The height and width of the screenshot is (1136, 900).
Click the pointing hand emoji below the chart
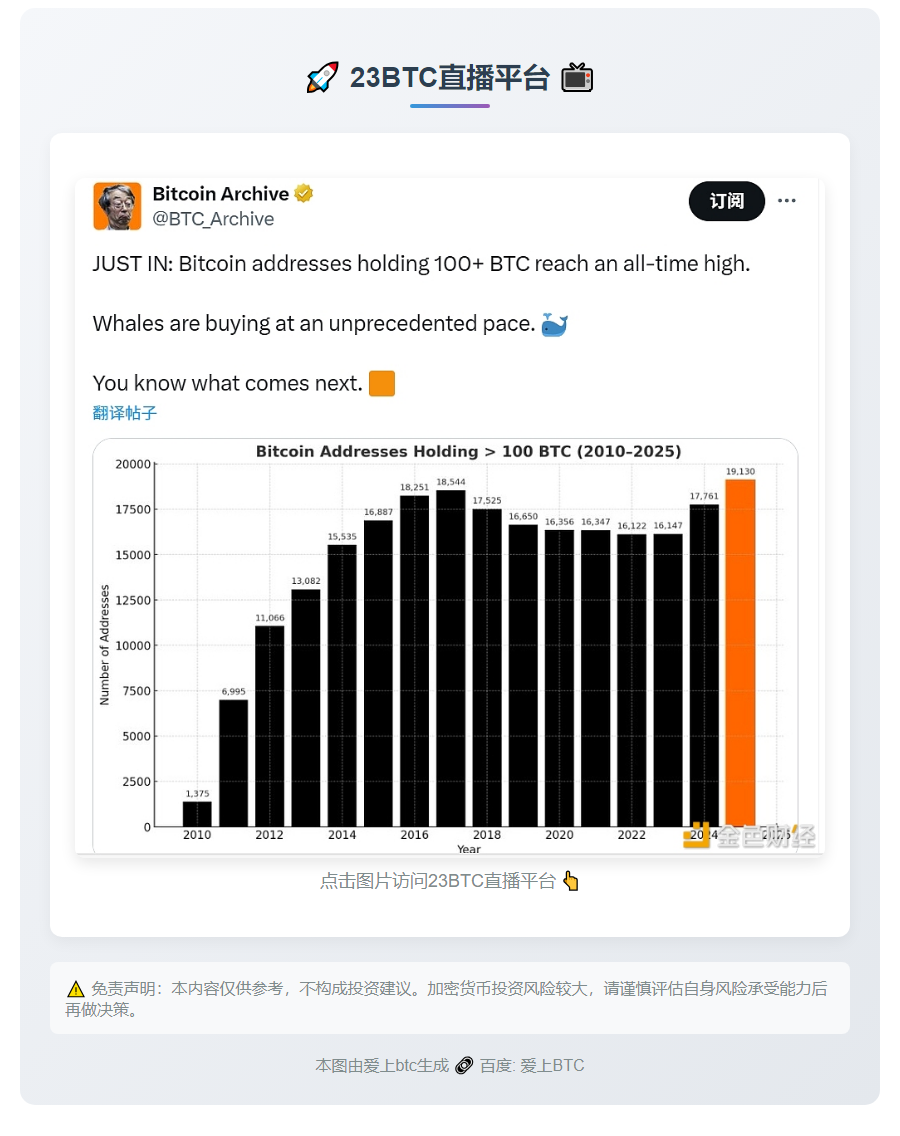(571, 881)
